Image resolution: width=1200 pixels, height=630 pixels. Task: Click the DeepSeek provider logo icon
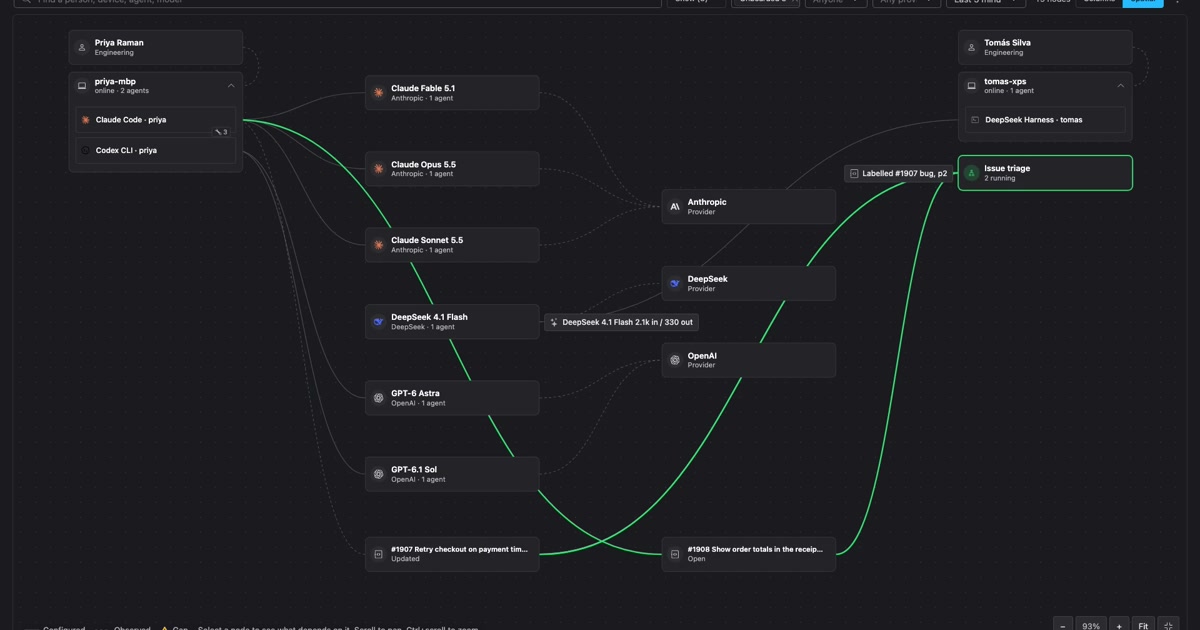[675, 284]
